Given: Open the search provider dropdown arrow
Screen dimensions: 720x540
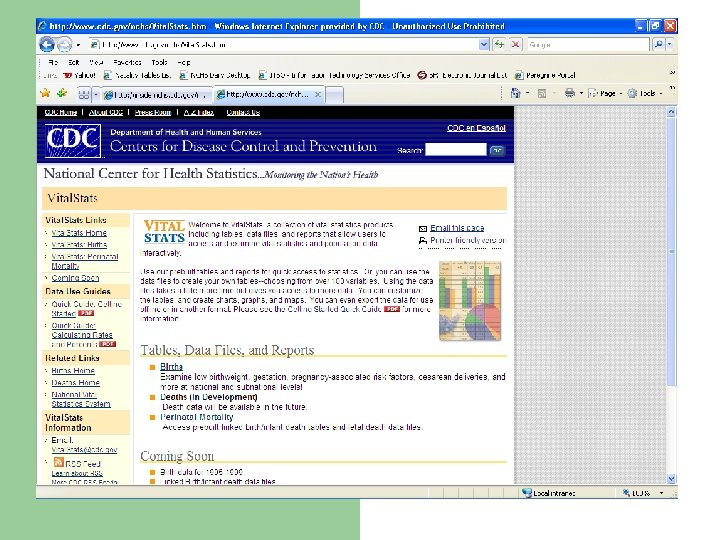Looking at the screenshot, I should click(x=669, y=45).
